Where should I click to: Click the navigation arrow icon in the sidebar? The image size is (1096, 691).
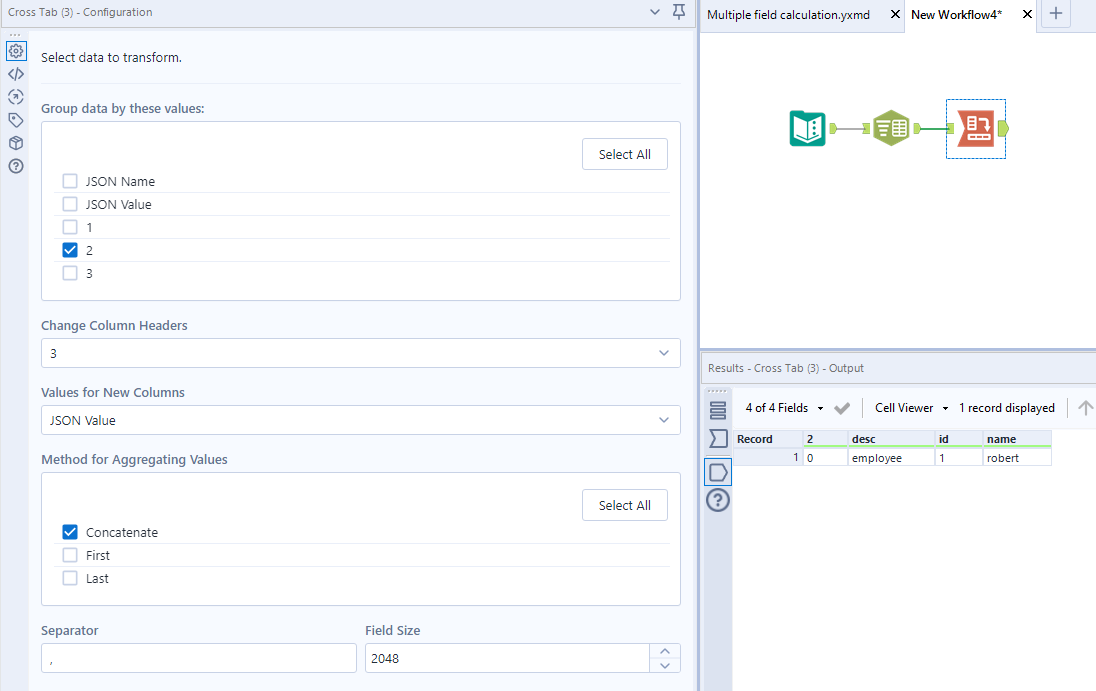coord(15,96)
